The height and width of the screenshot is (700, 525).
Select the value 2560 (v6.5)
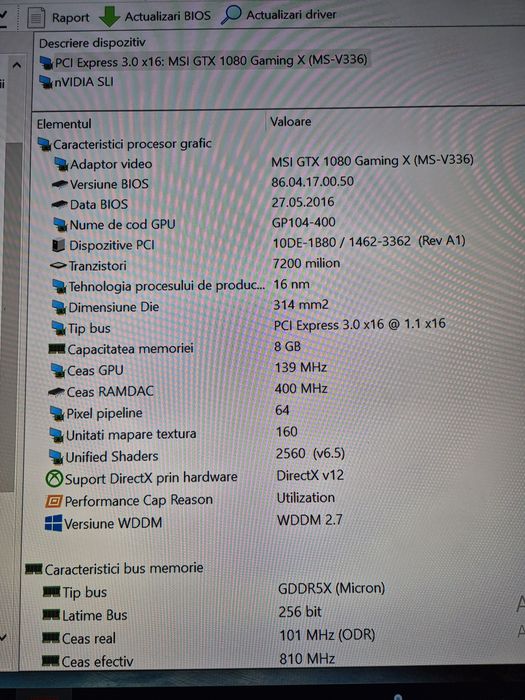(310, 454)
